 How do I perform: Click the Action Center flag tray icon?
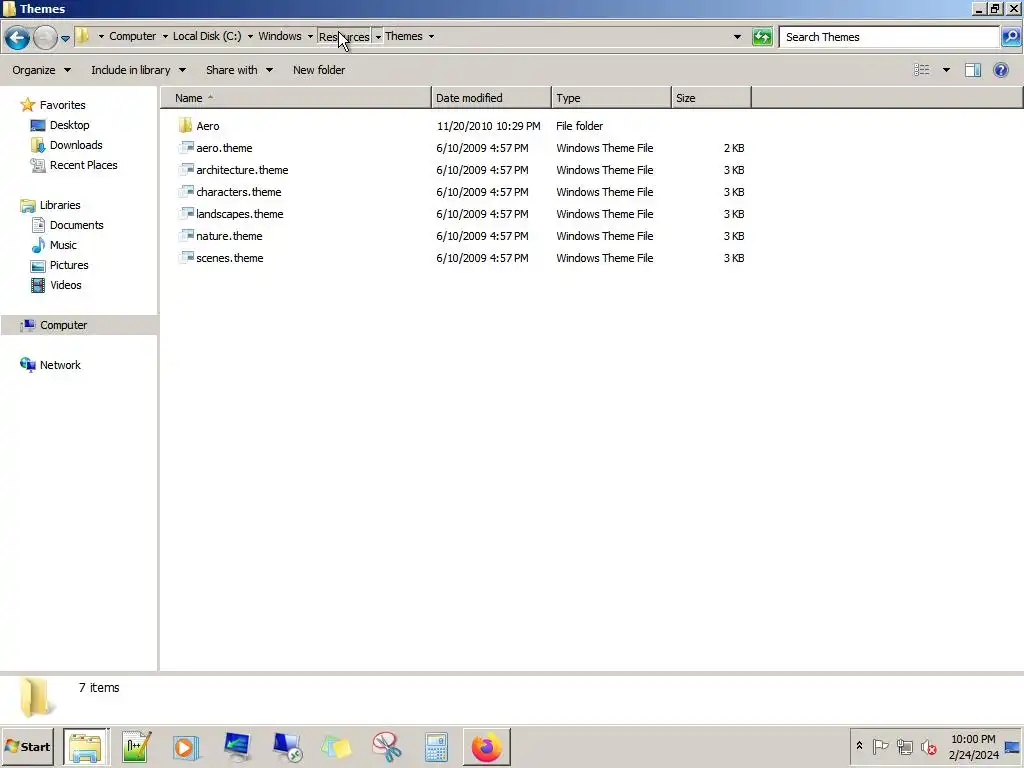(x=880, y=746)
